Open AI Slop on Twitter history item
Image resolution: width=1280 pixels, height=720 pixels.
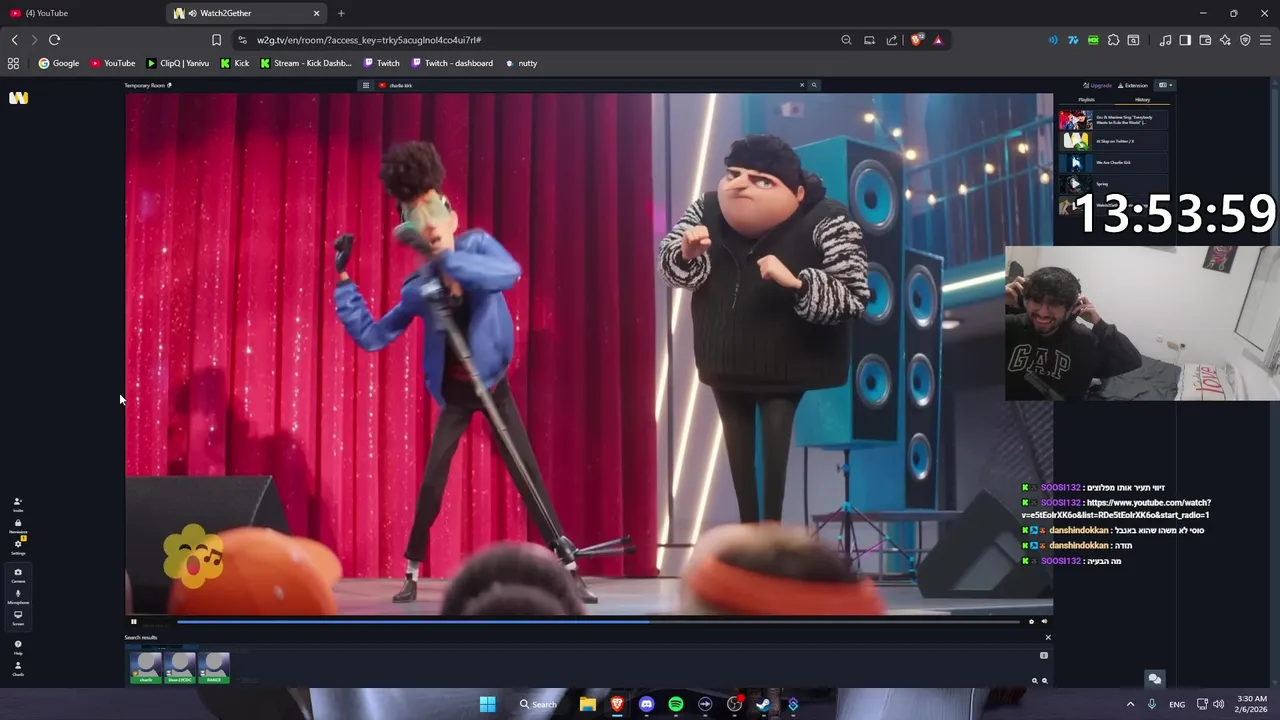(x=1113, y=141)
